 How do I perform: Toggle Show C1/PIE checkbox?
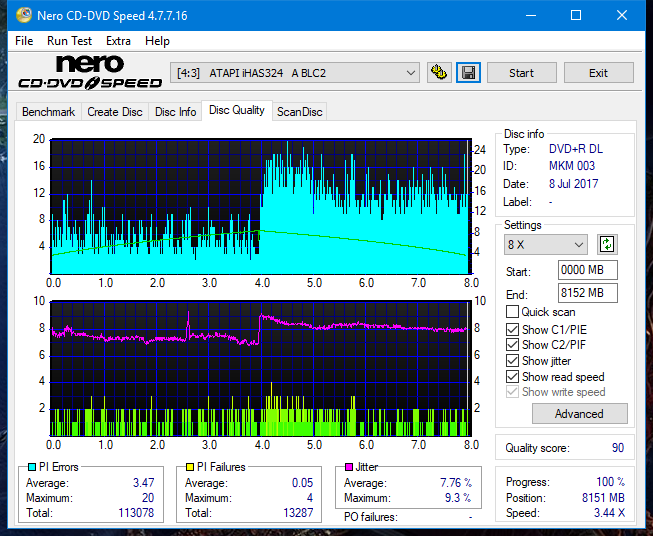tap(512, 329)
